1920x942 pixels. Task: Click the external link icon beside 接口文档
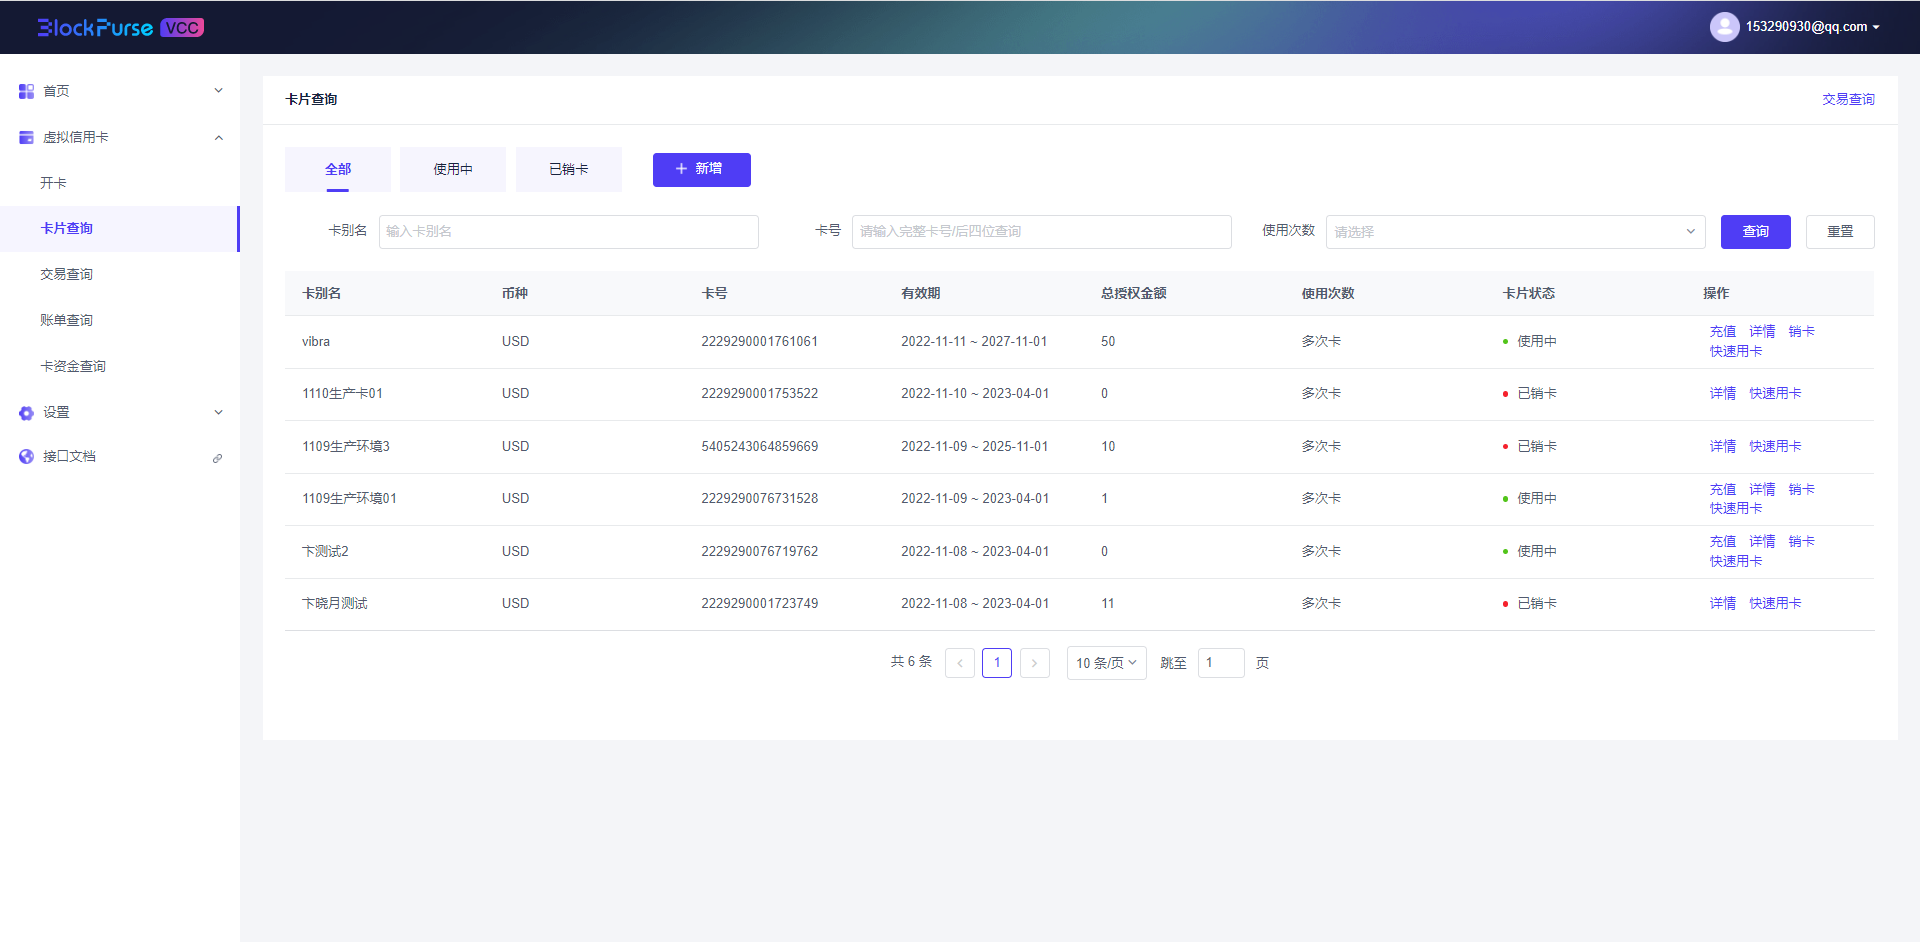tap(217, 458)
